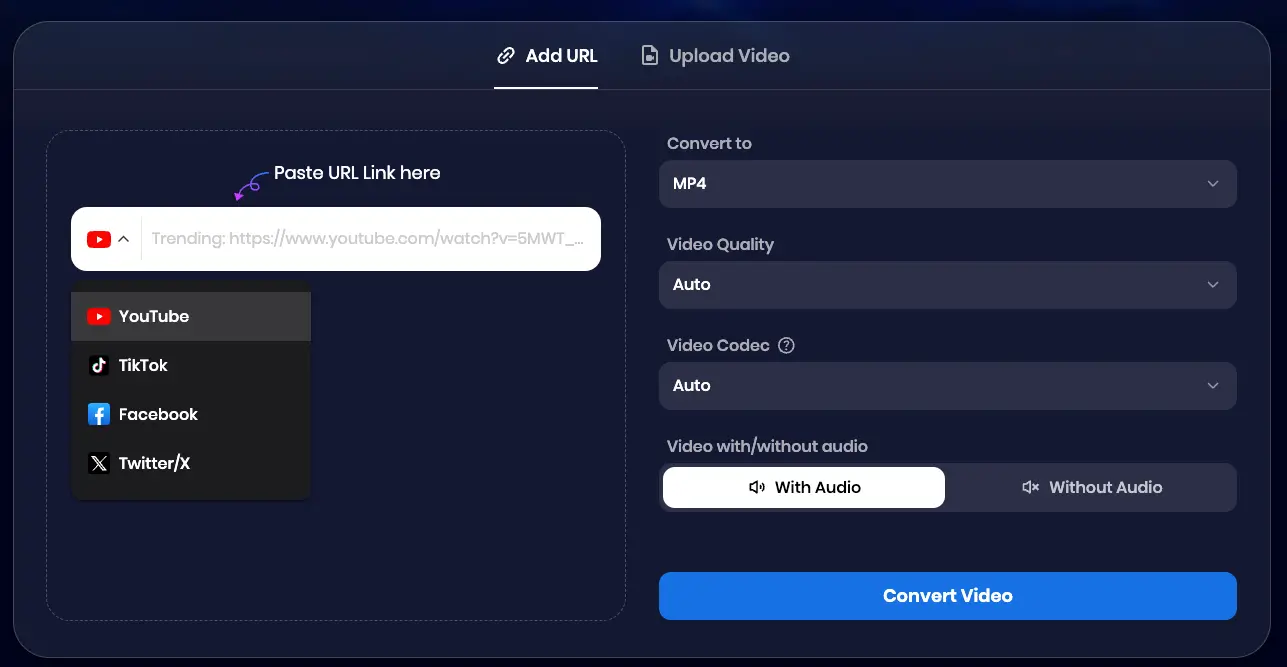Screen dimensions: 1287x667
Task: Click the Facebook logo icon
Action: point(98,415)
